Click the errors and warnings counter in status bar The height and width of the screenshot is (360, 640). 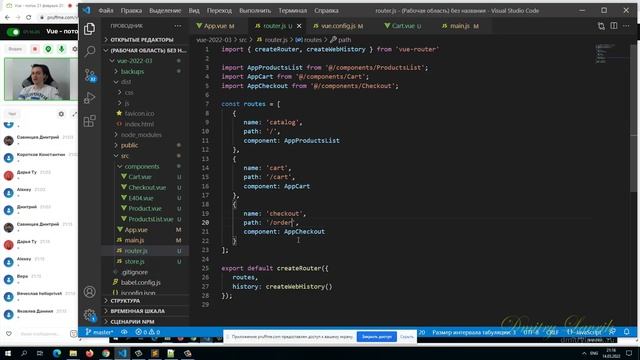click(148, 332)
